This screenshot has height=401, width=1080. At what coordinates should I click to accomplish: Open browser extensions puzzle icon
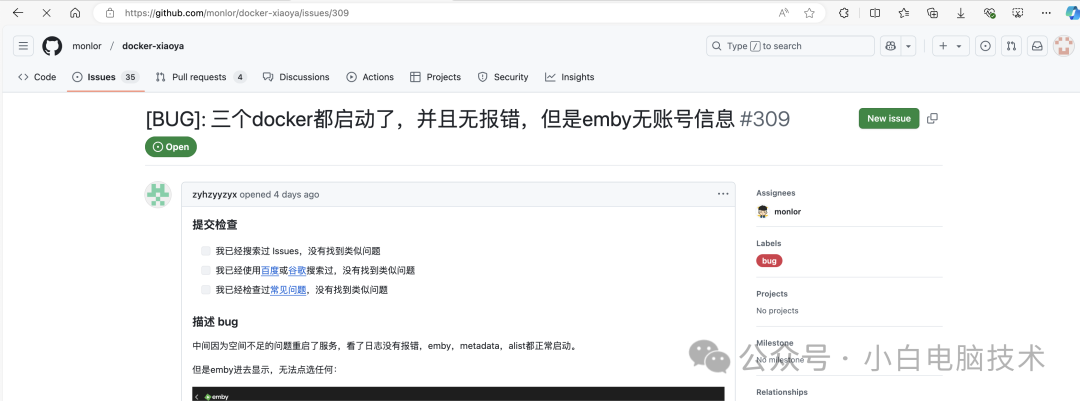click(844, 12)
